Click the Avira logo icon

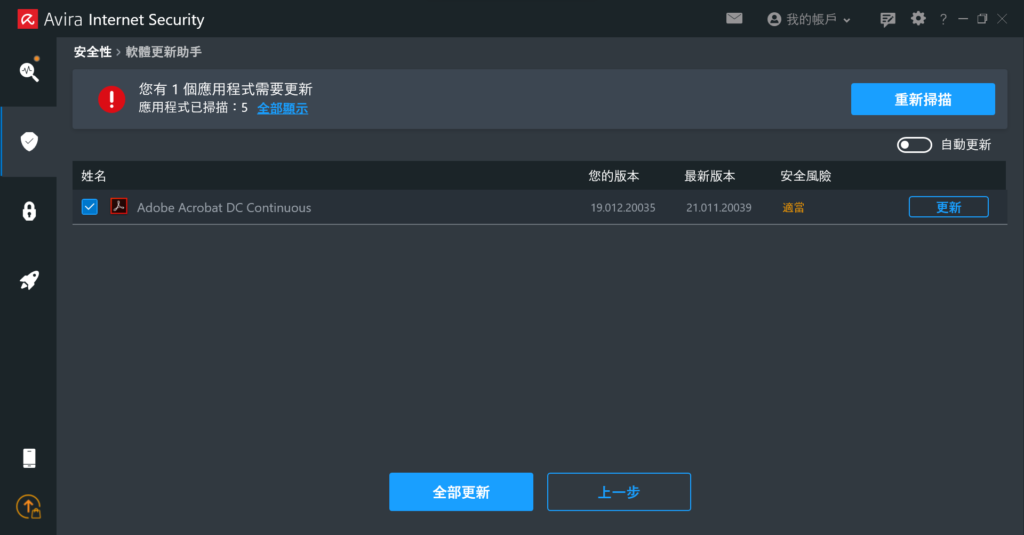[27, 19]
